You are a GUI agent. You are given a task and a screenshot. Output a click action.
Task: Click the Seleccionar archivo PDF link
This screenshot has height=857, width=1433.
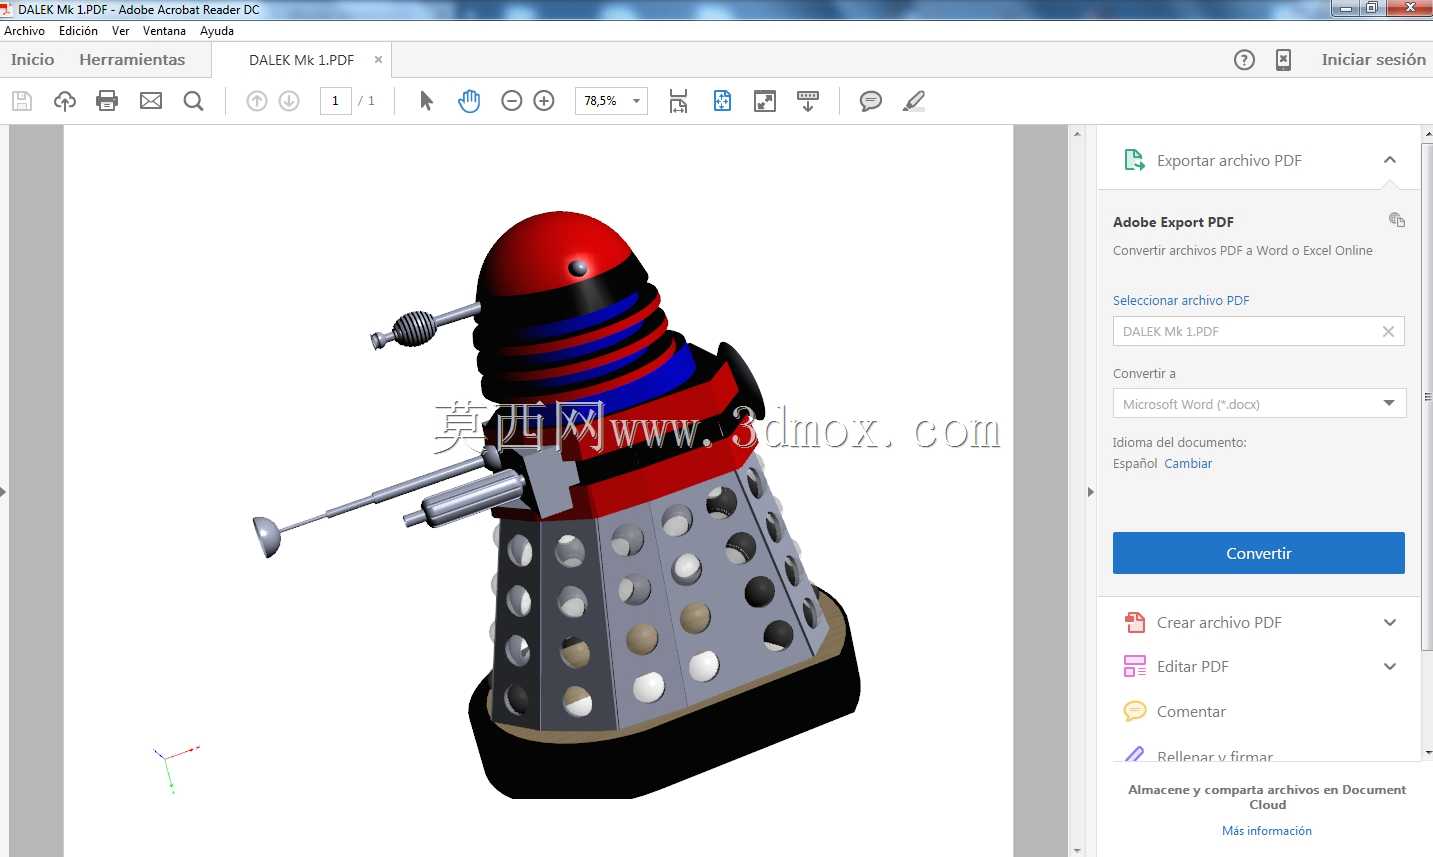(1181, 300)
